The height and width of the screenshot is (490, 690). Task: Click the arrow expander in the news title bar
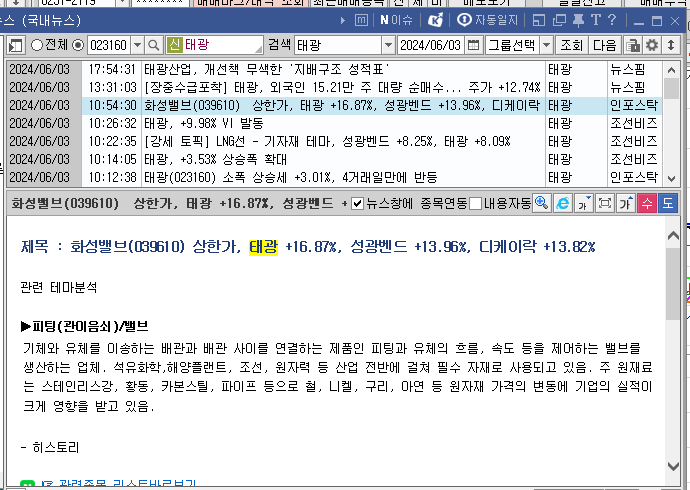coord(343,20)
